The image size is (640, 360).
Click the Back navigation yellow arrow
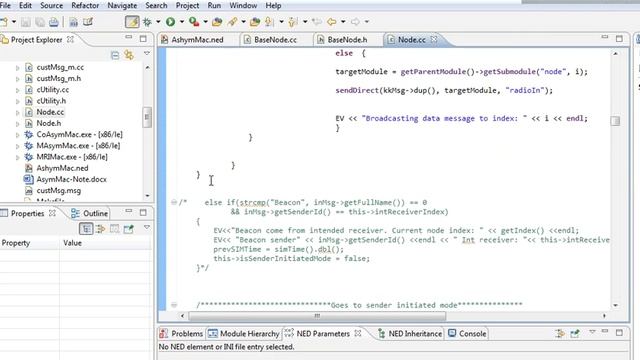pos(331,22)
